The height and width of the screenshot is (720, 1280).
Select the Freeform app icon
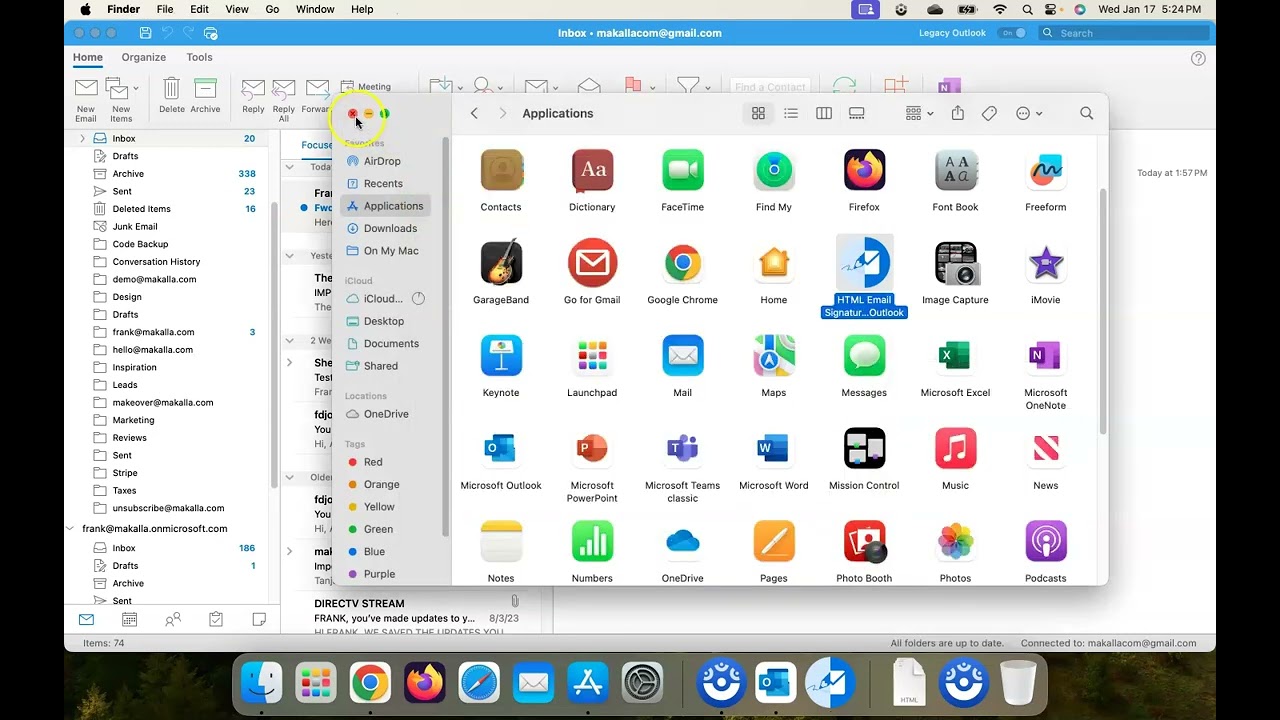pos(1046,170)
